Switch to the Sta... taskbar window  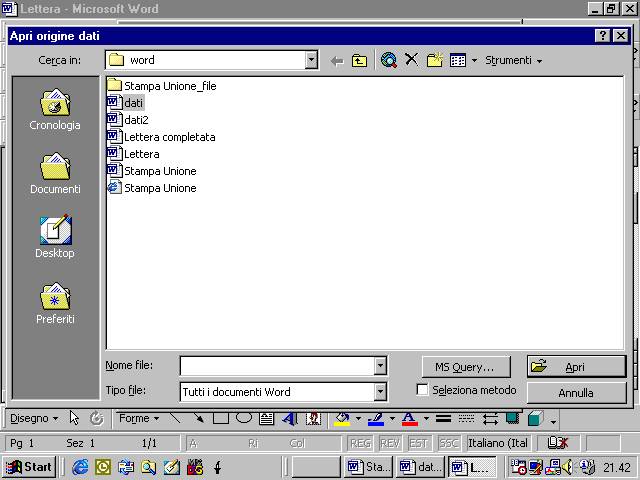(x=369, y=467)
